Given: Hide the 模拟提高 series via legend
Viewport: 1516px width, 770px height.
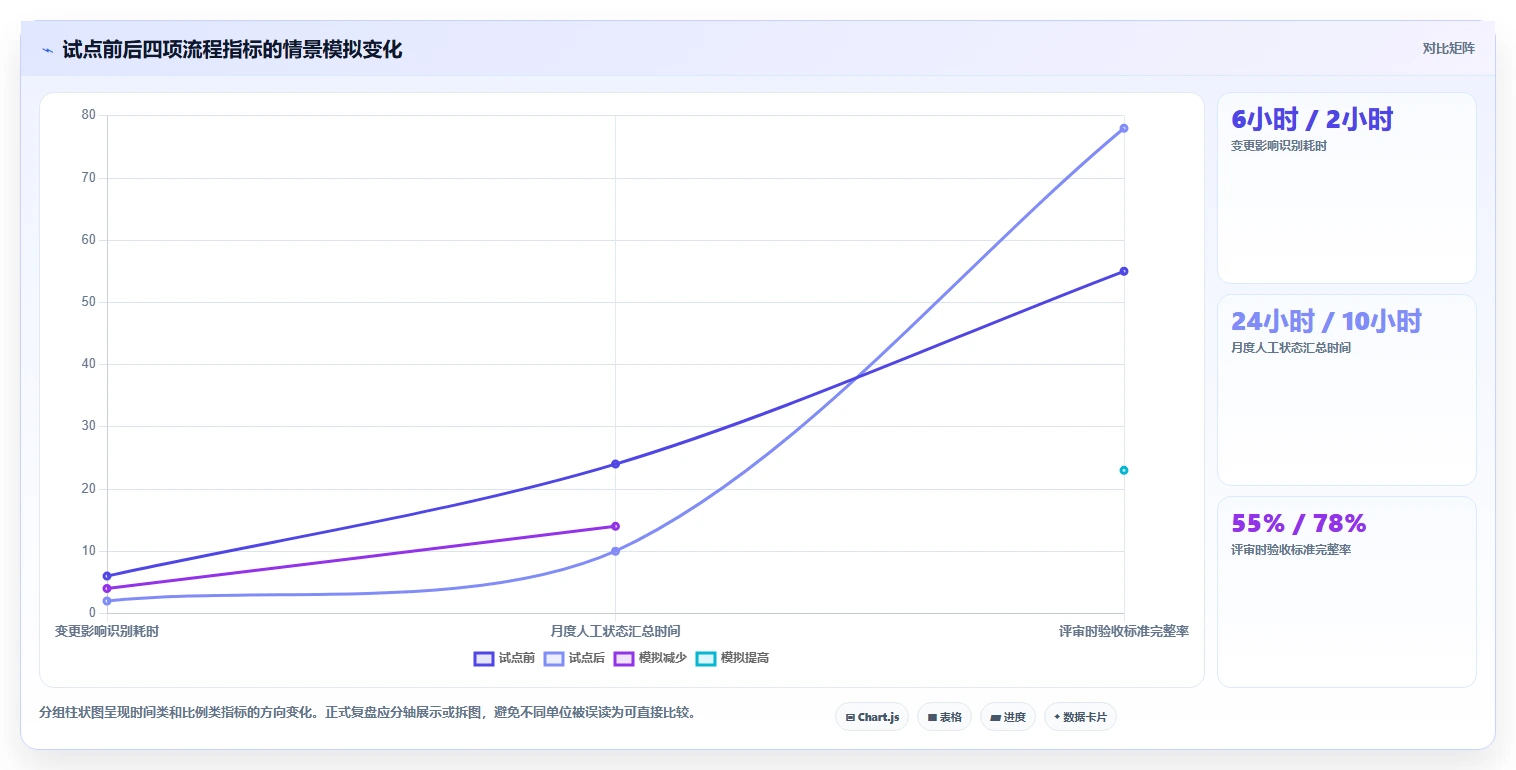Looking at the screenshot, I should click(x=732, y=658).
